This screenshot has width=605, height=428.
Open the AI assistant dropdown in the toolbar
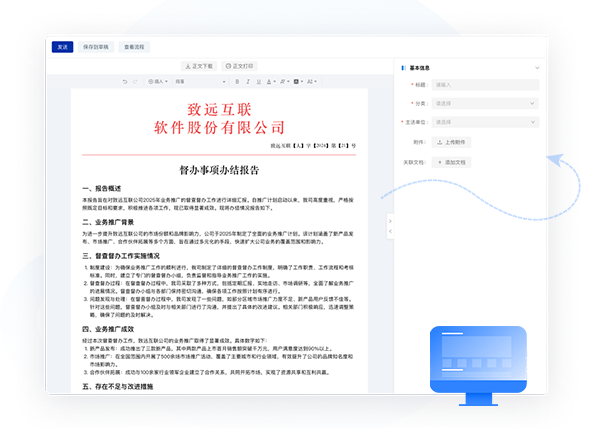coord(312,81)
